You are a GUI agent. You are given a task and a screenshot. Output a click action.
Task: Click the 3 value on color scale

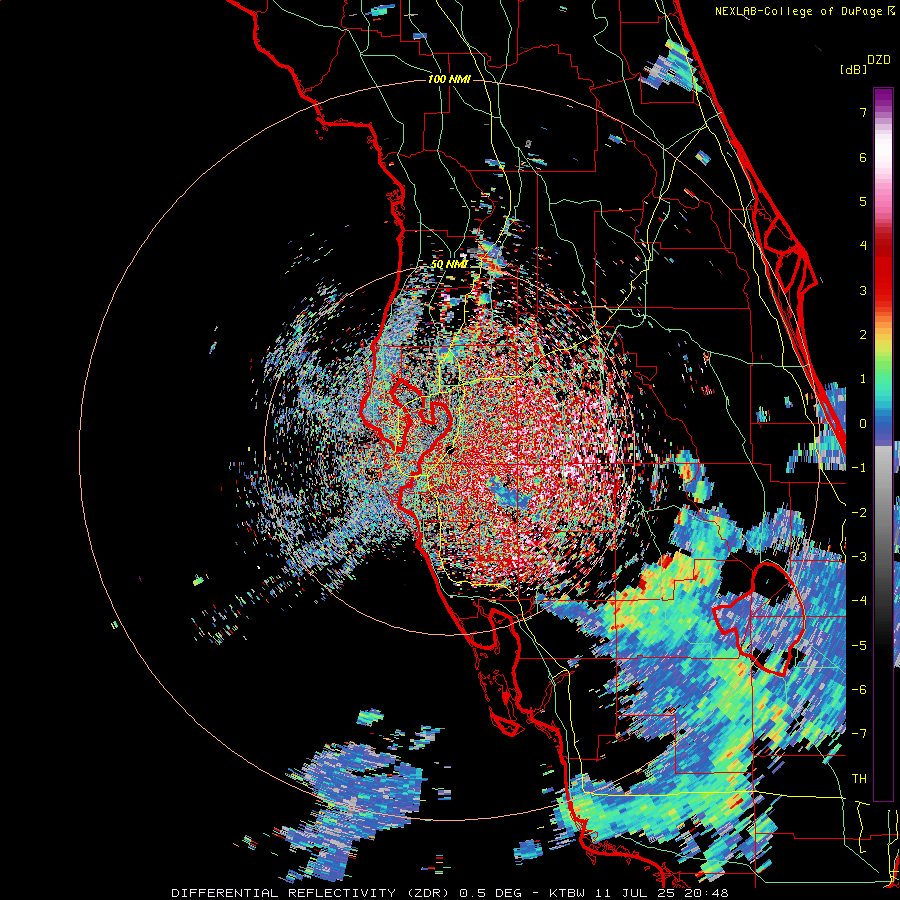point(863,290)
